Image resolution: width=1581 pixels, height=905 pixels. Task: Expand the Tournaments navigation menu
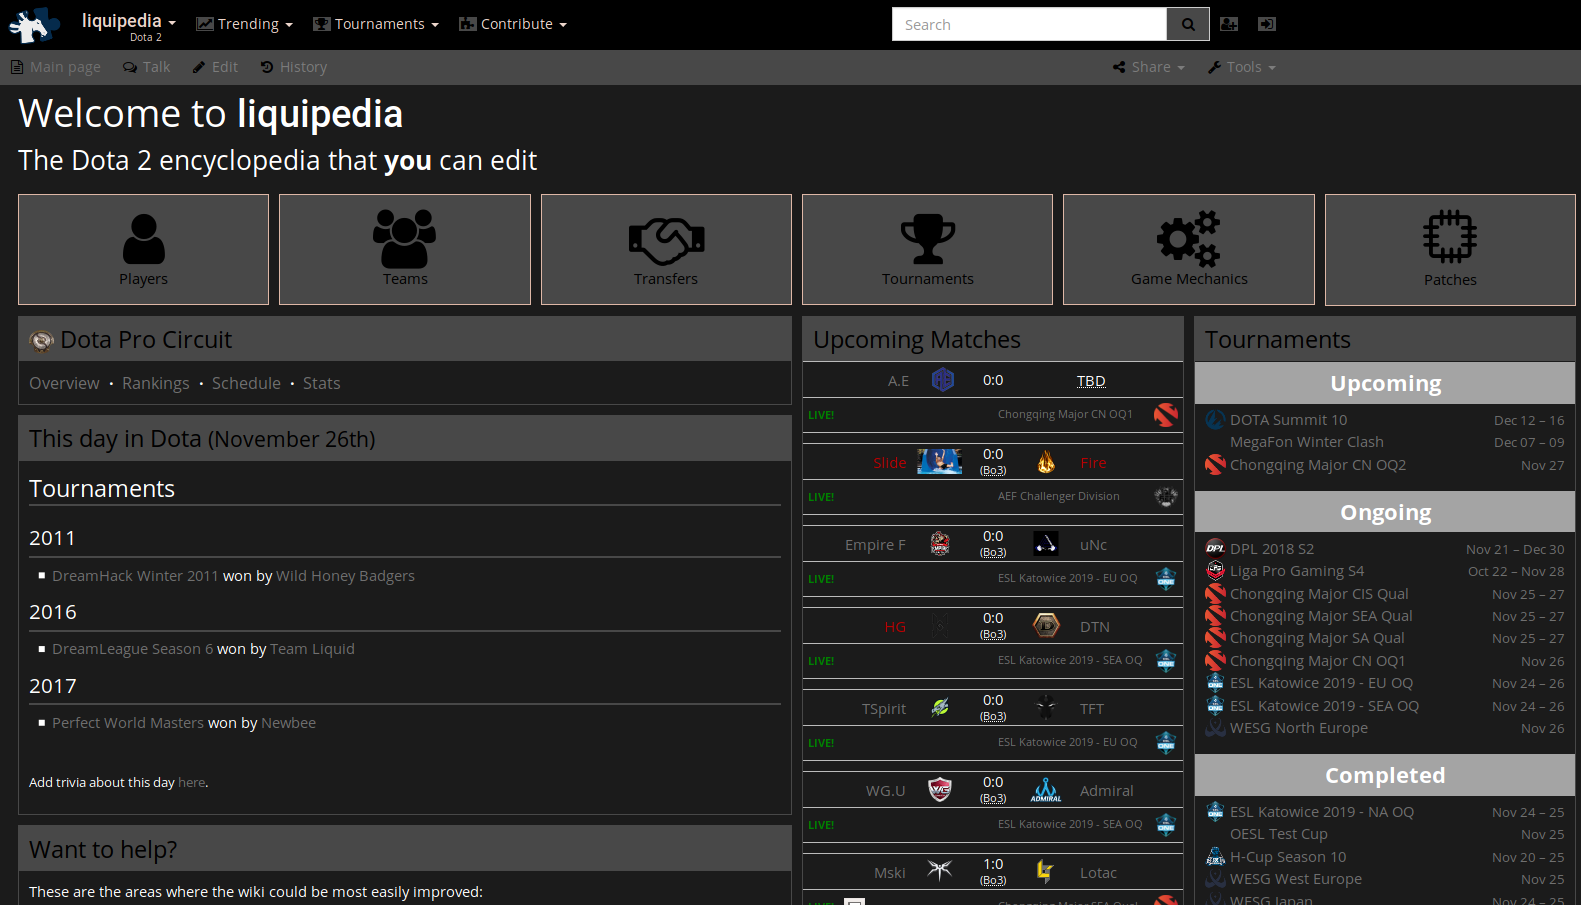pos(376,24)
